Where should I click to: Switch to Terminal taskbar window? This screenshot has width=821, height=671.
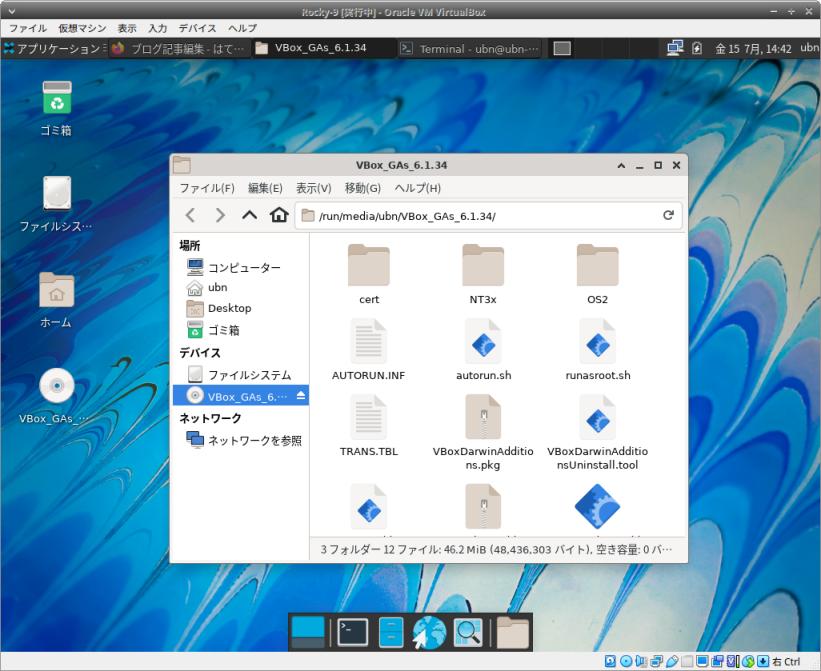(x=469, y=49)
